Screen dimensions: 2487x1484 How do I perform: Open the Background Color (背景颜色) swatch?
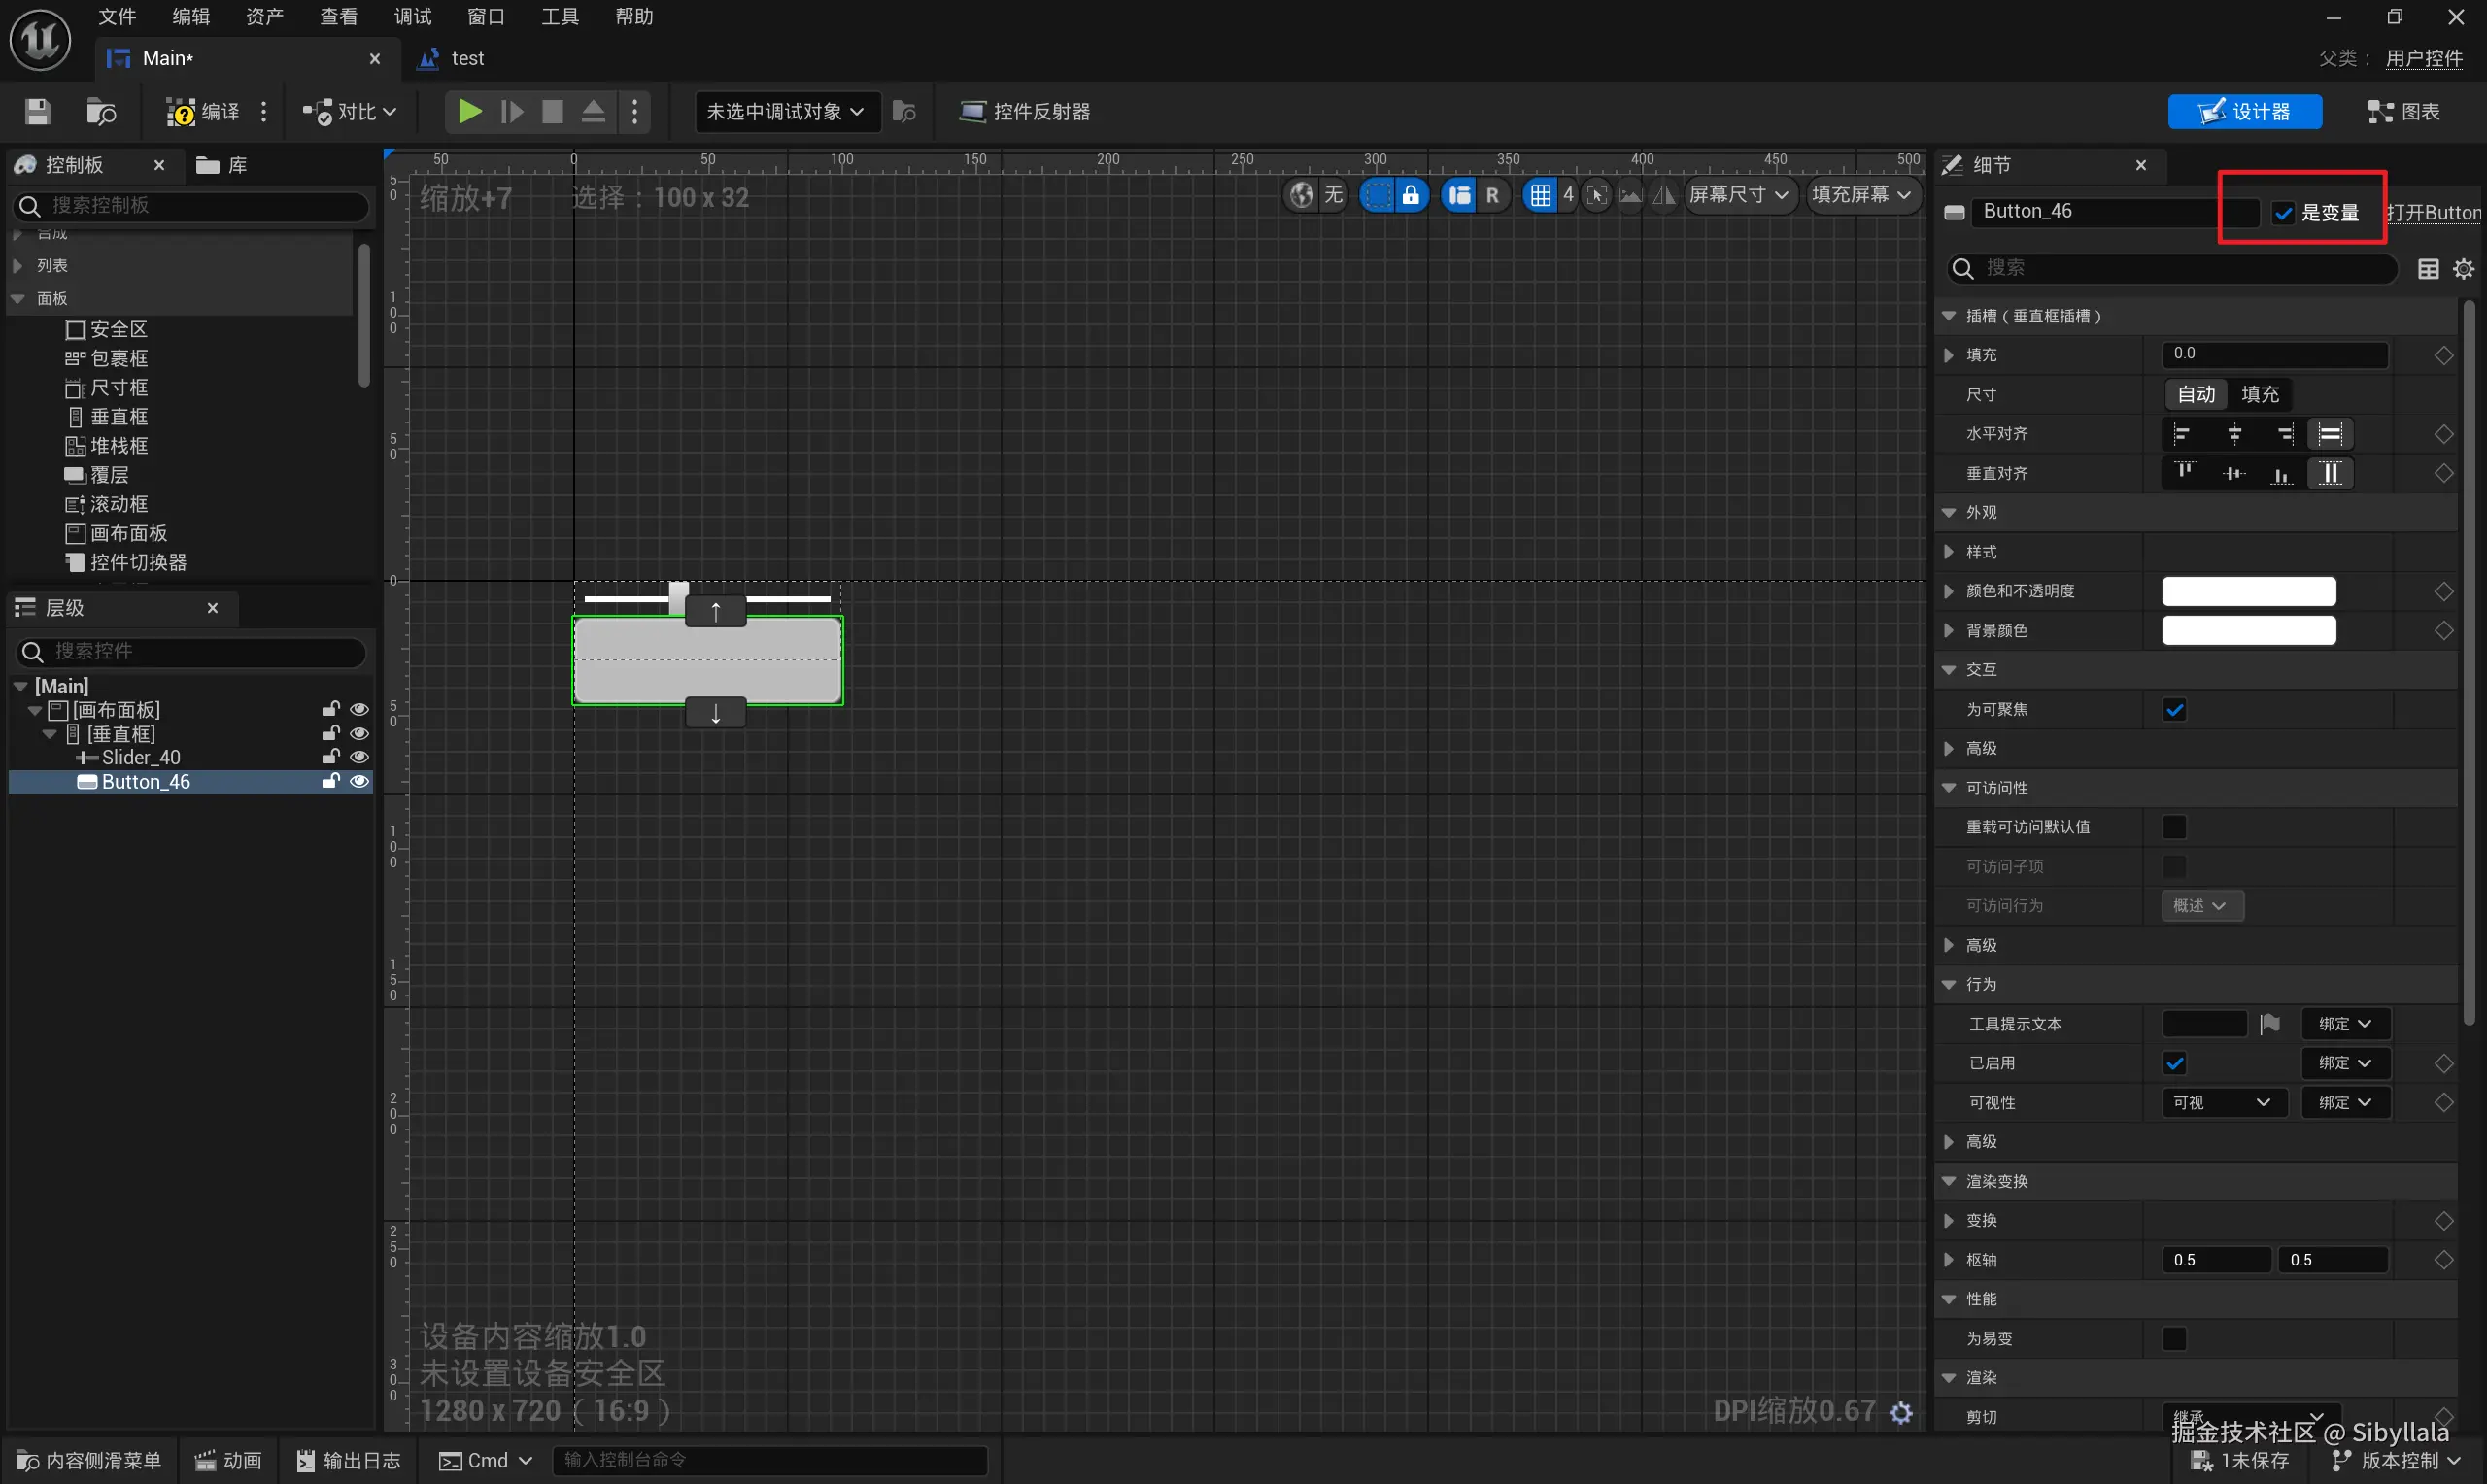point(2248,630)
